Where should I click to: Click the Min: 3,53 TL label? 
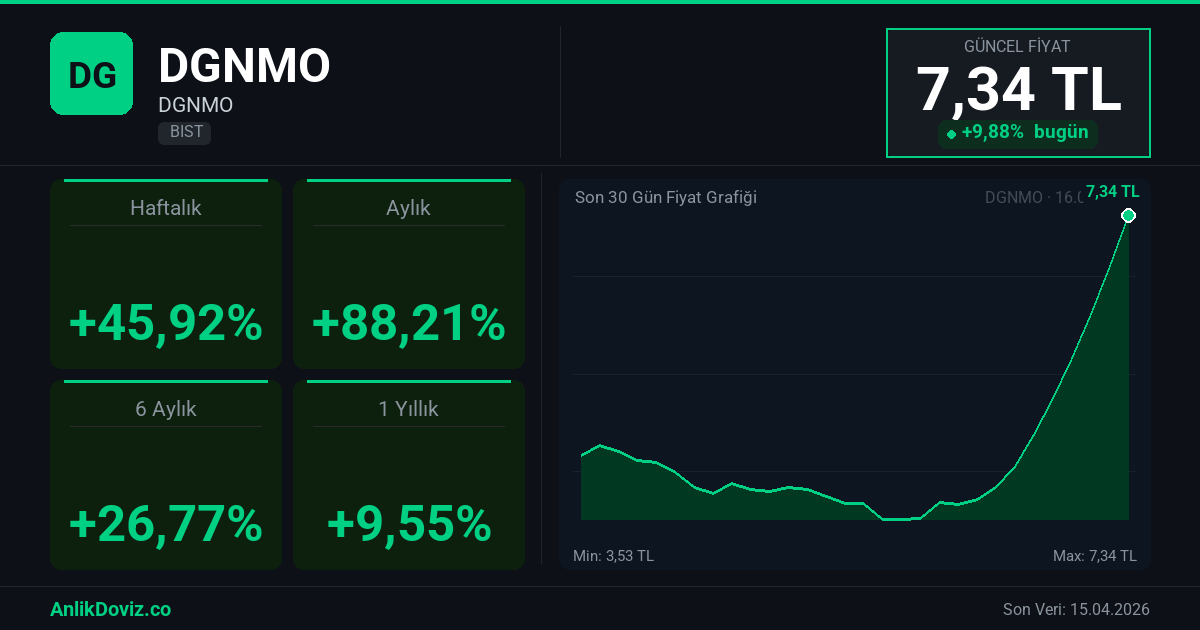(613, 556)
